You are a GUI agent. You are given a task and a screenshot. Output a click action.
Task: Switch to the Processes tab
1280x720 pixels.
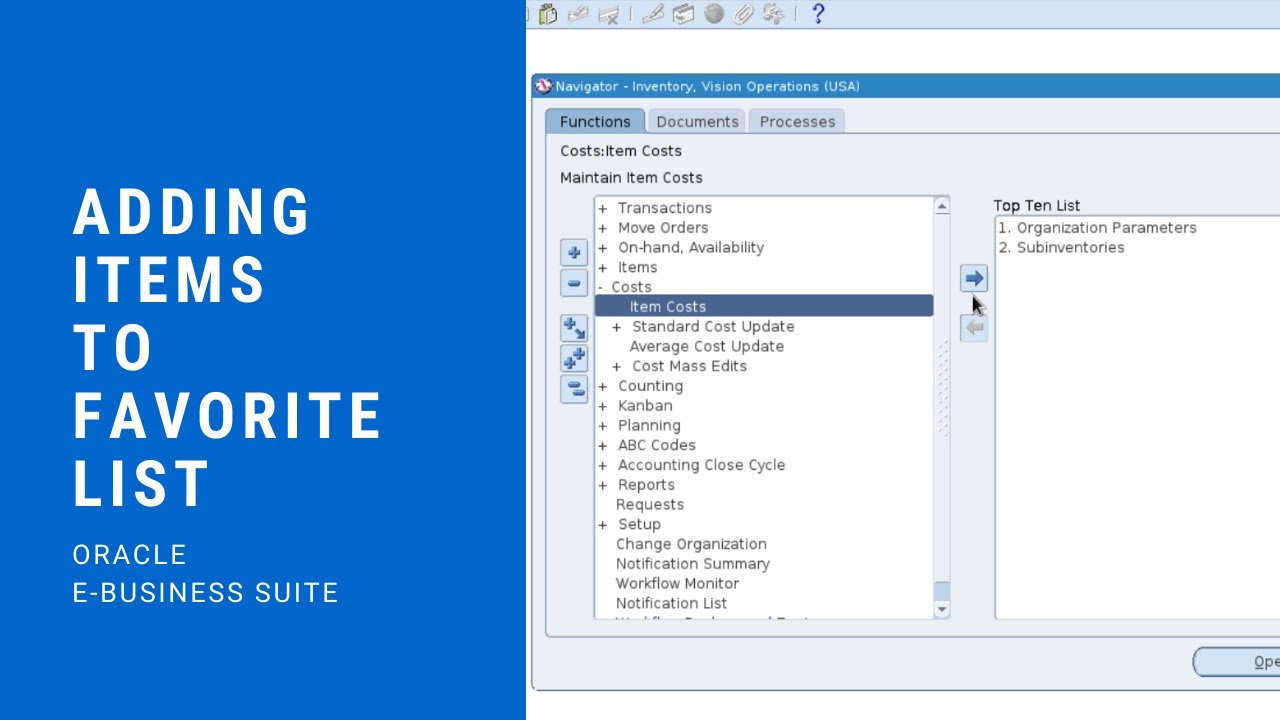pos(797,121)
